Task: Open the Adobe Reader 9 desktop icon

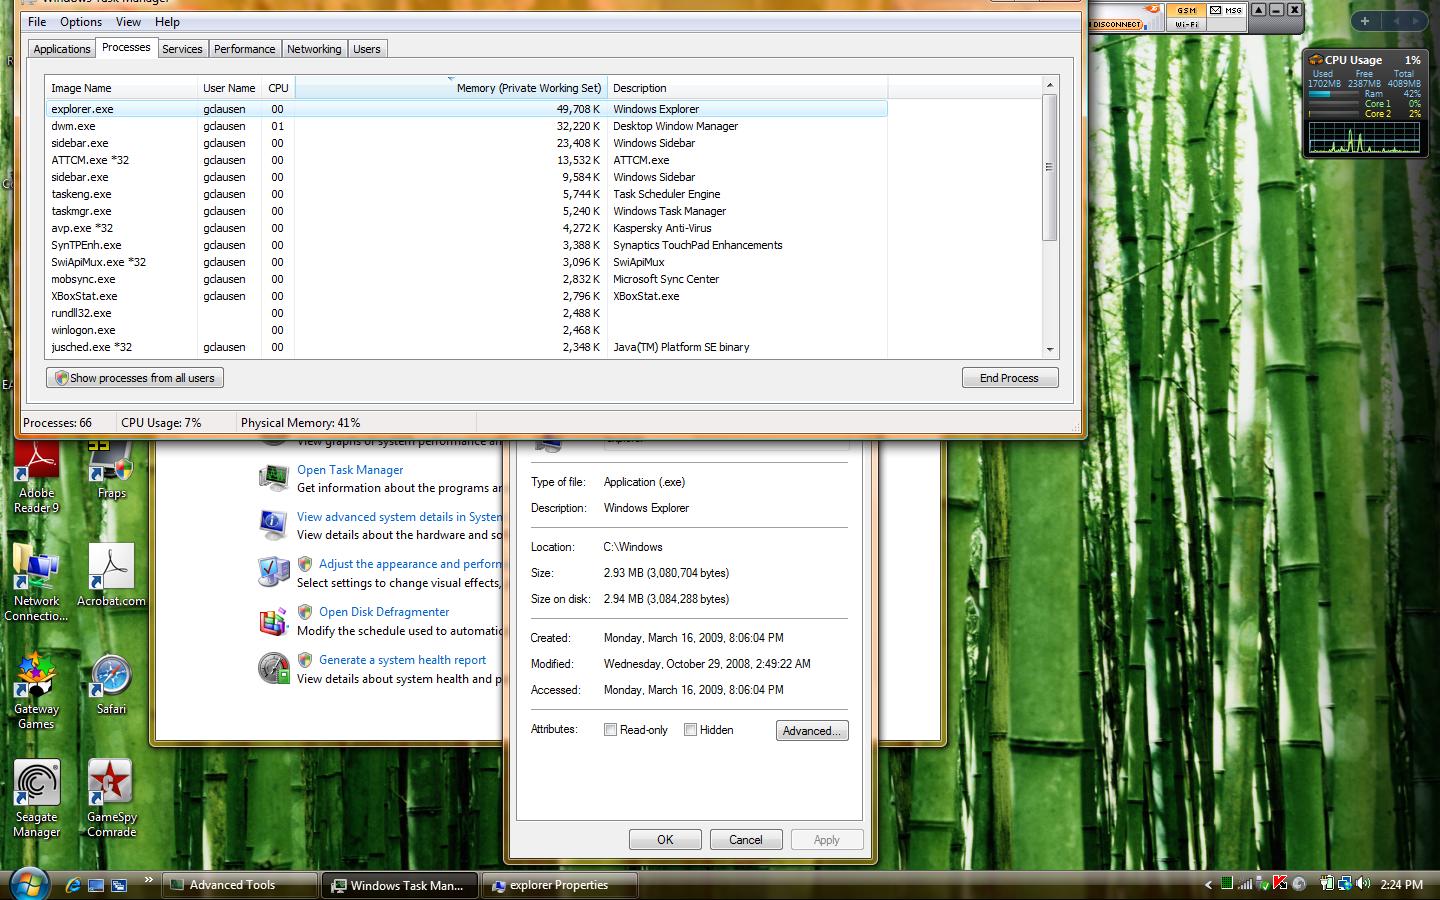Action: [x=36, y=478]
